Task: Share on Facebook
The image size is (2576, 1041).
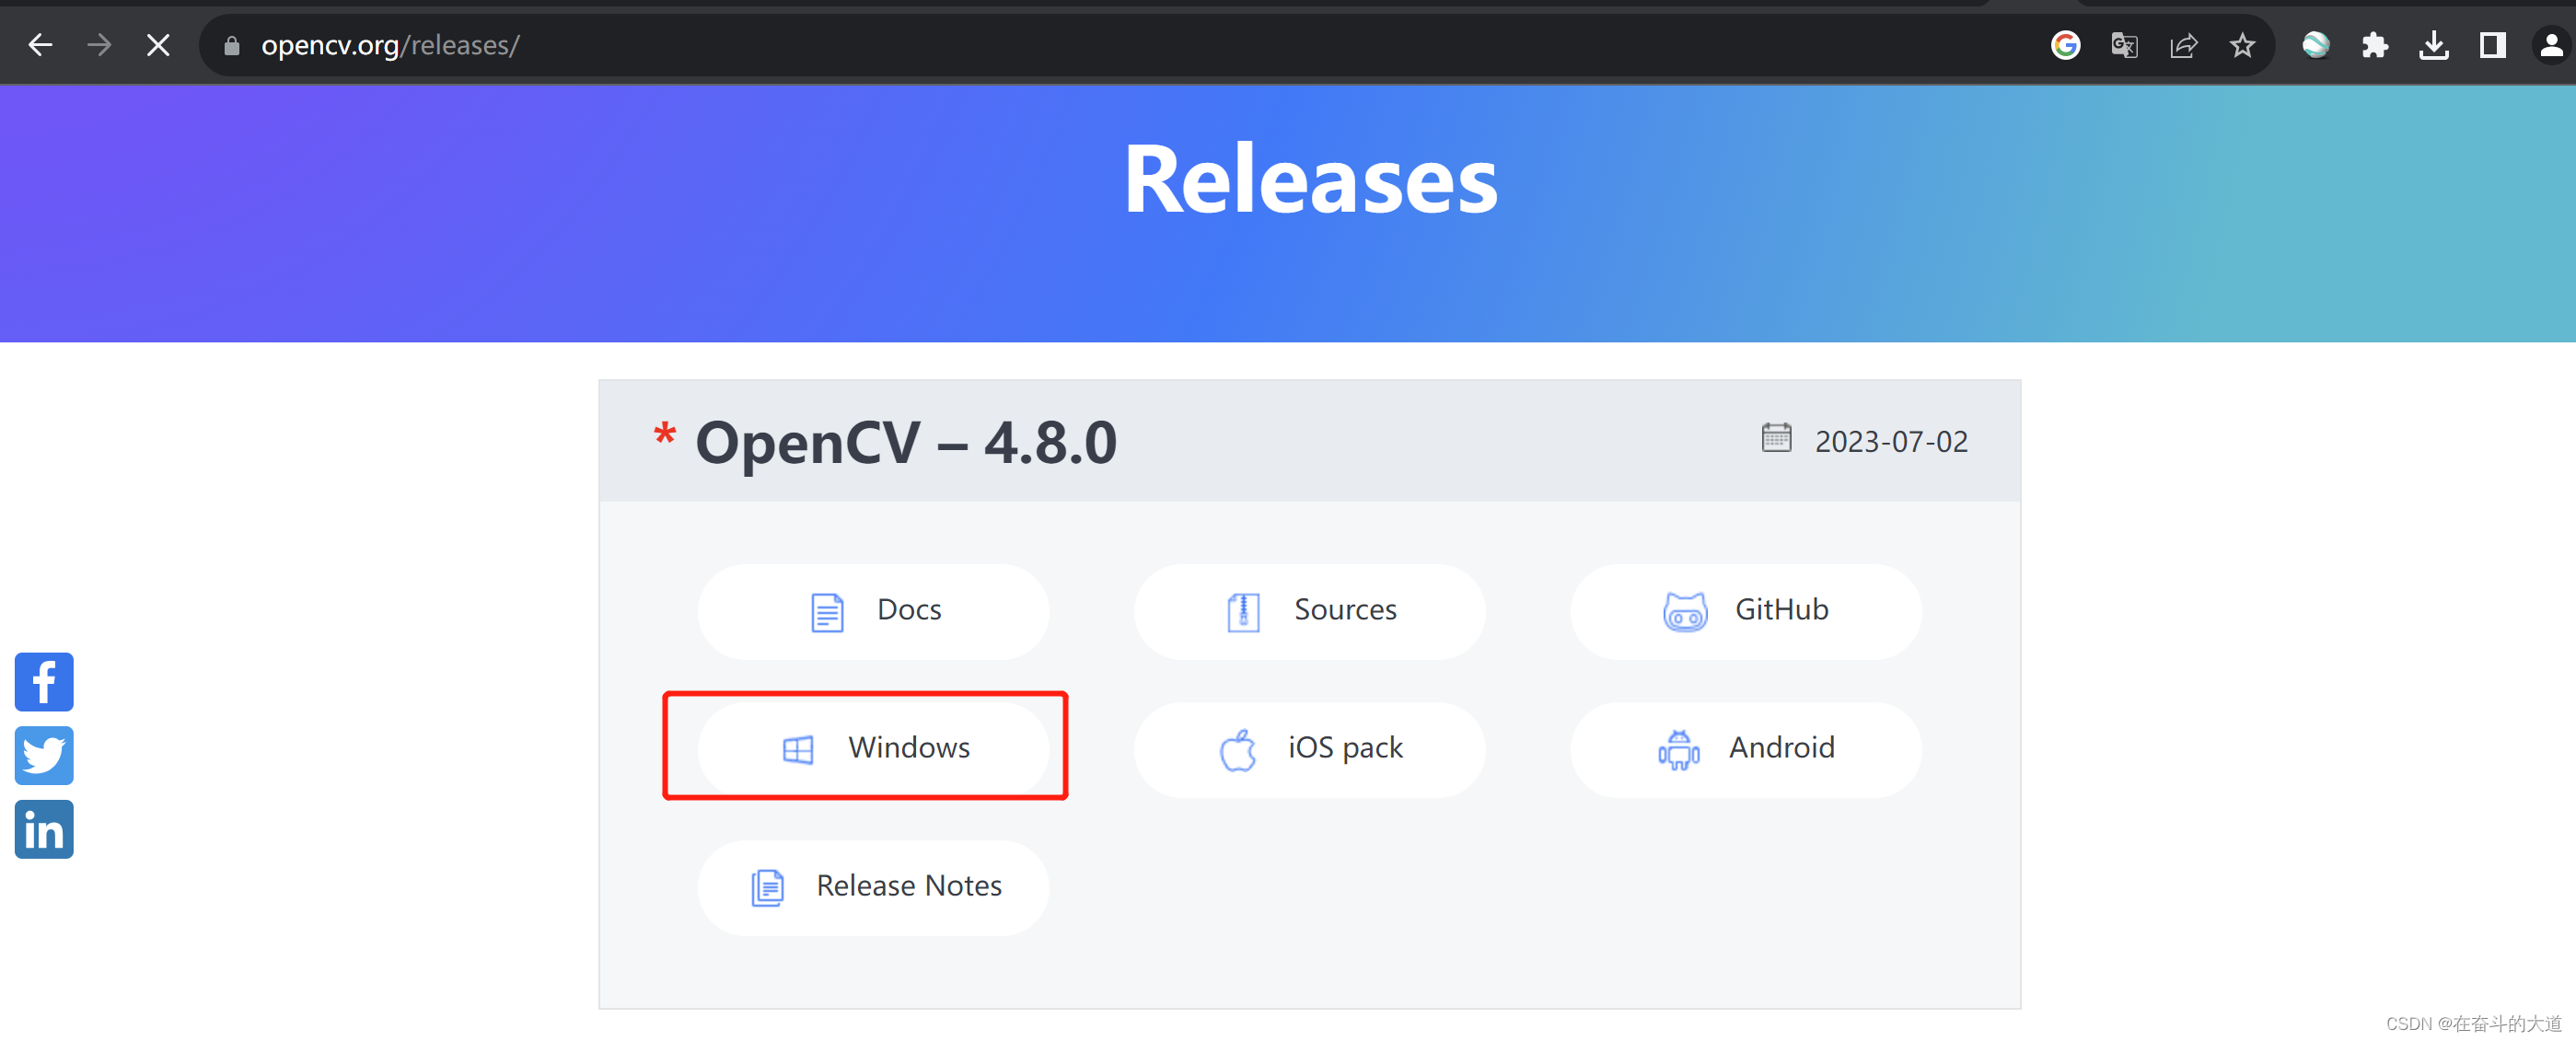Action: coord(44,682)
